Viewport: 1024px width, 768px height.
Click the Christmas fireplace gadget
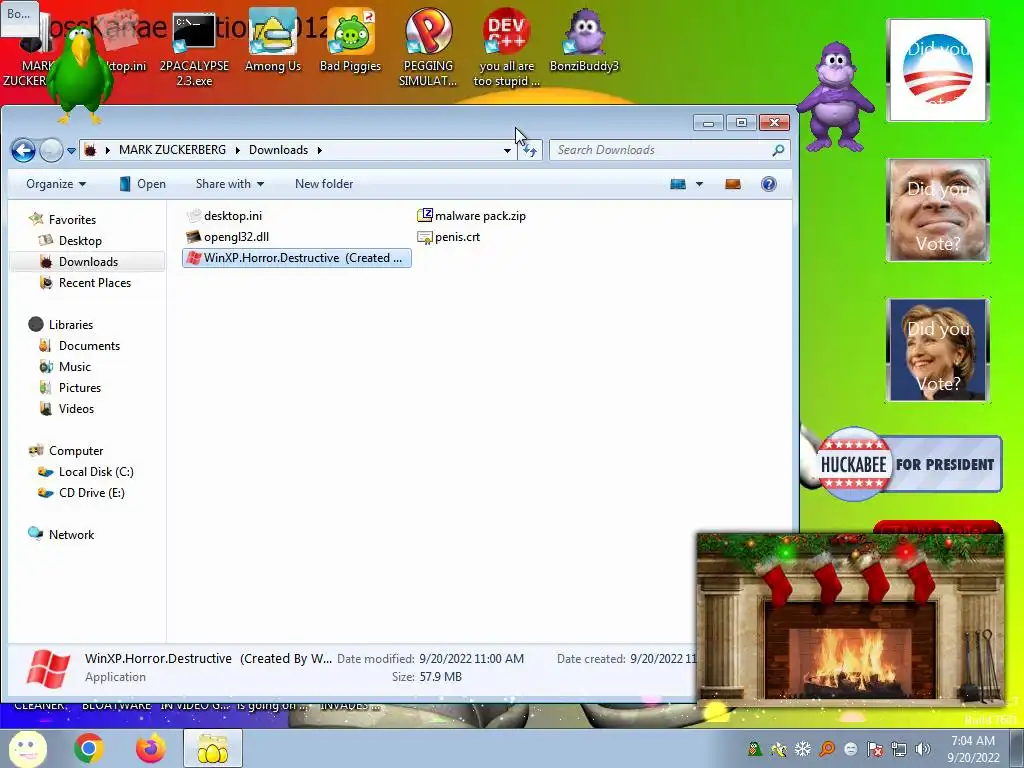pos(850,618)
